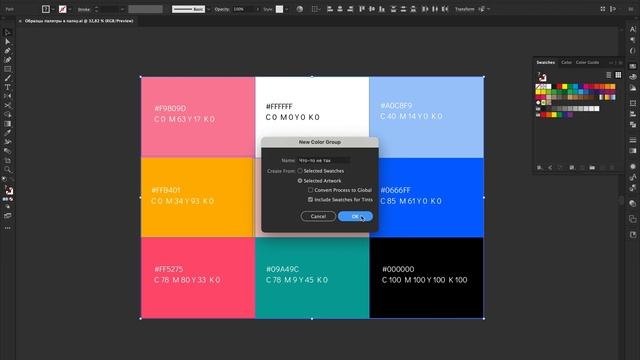Click Vertical Align Top icon

[362, 9]
